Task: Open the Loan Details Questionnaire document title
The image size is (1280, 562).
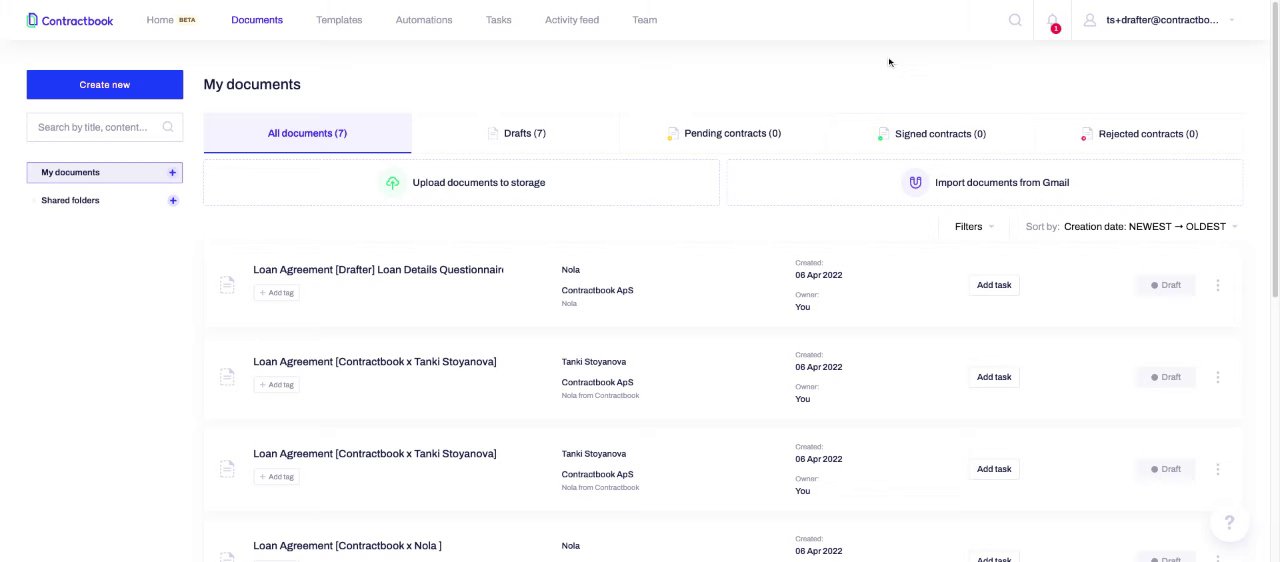Action: click(x=378, y=270)
